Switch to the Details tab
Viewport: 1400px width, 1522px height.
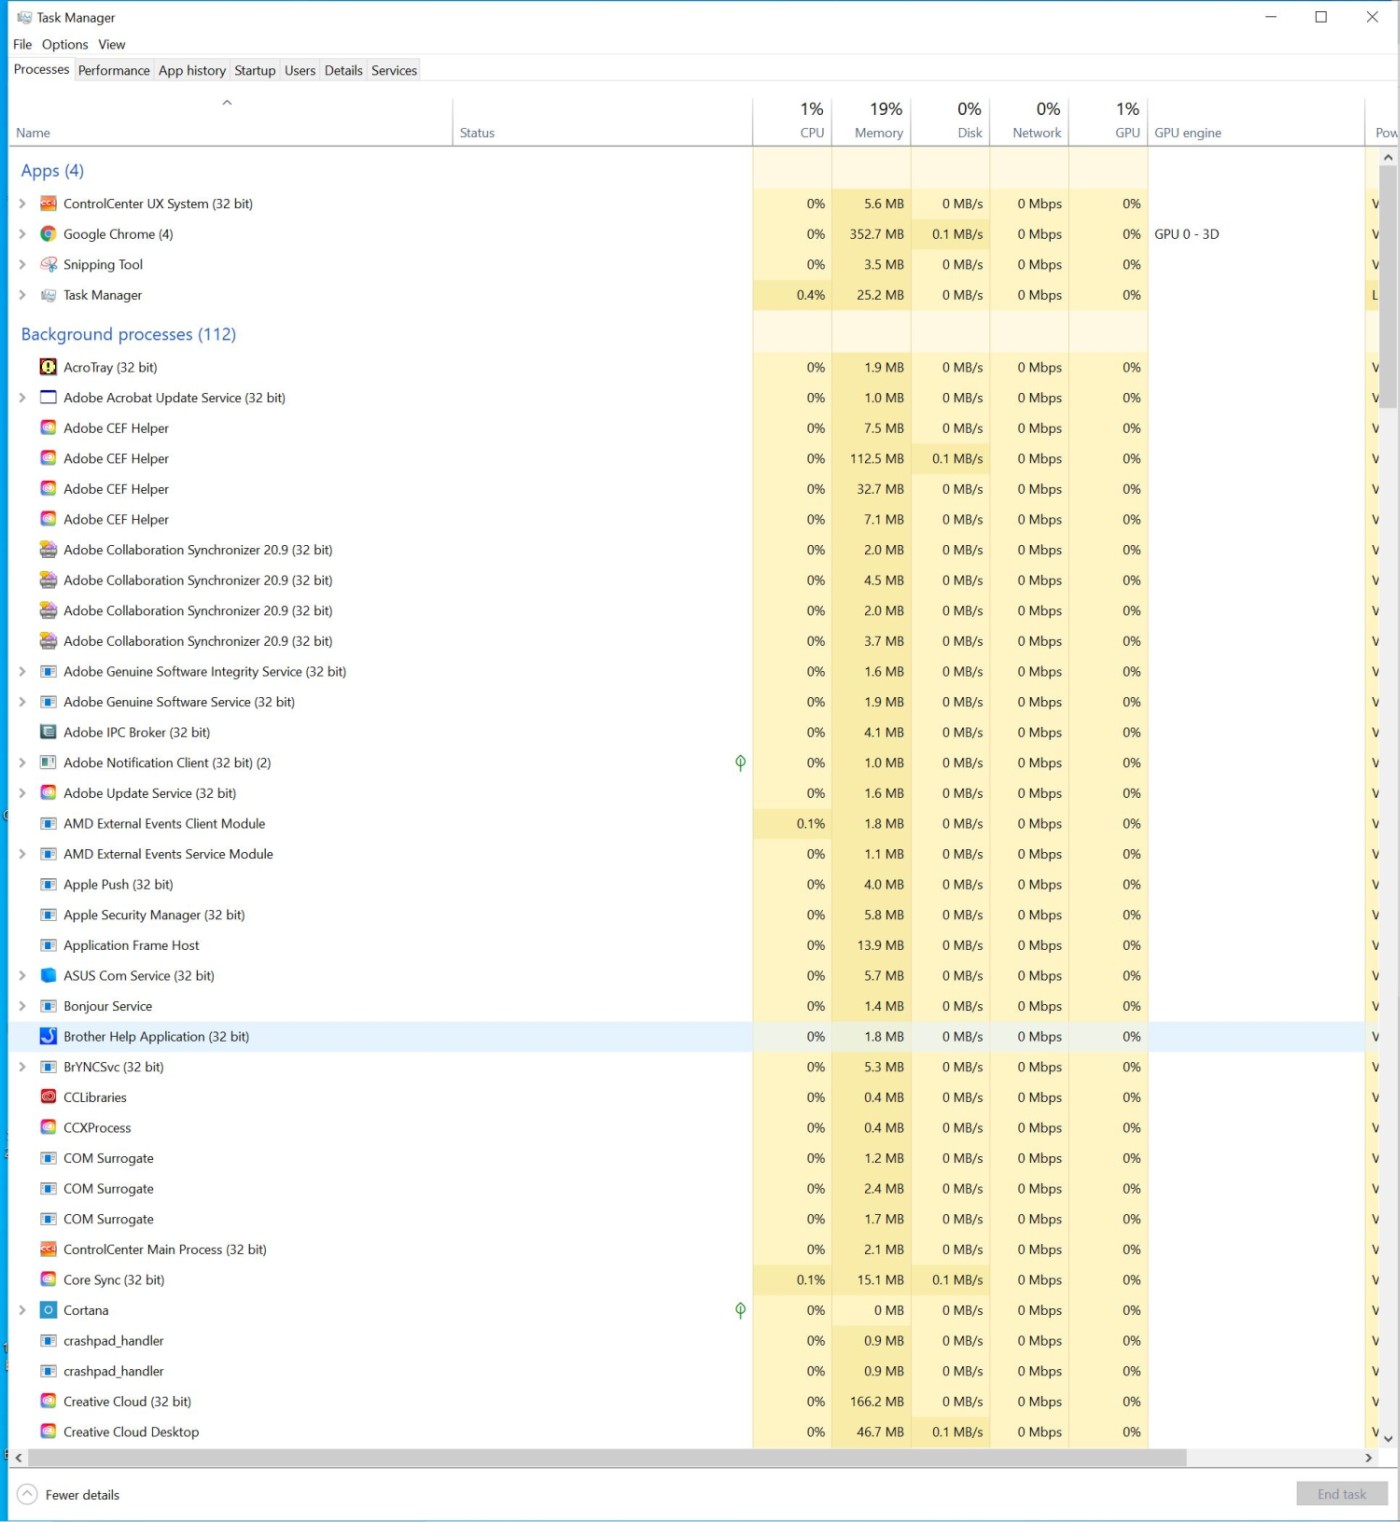[x=343, y=70]
